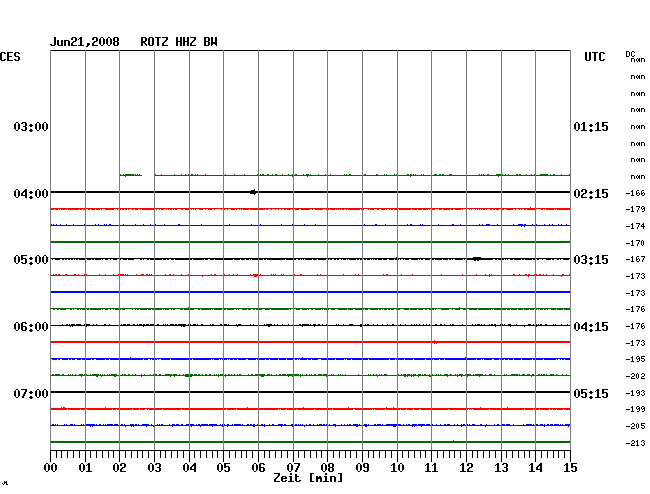Click minute tick label 08
The height and width of the screenshot is (494, 650).
point(327,468)
